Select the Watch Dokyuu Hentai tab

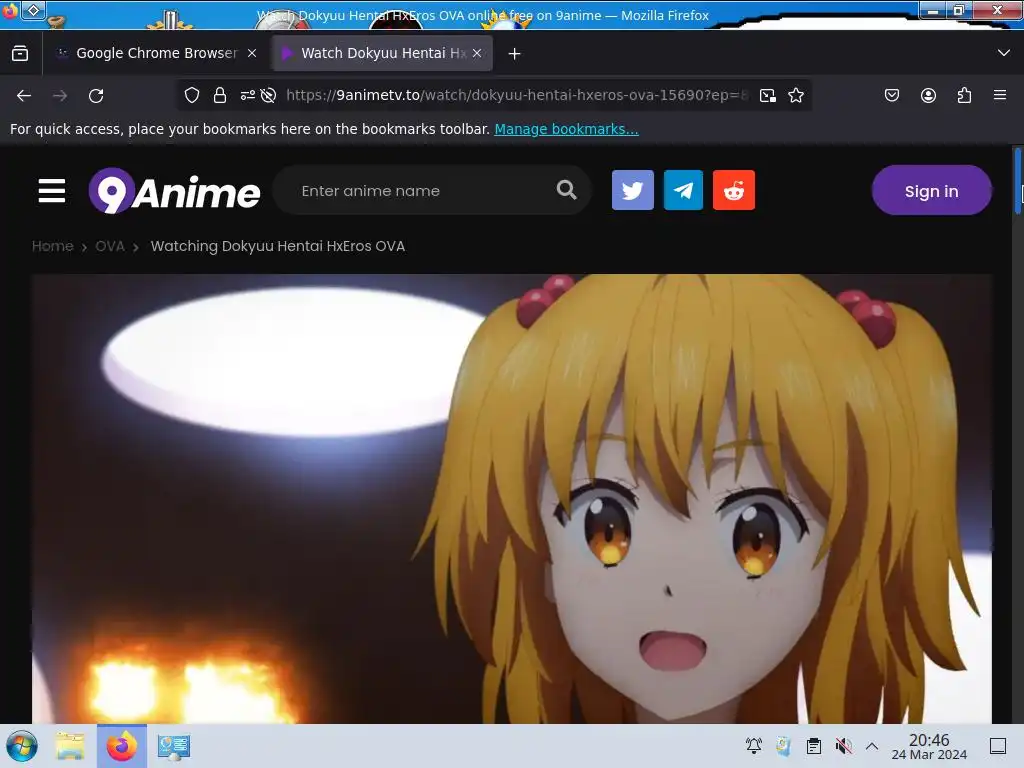(x=382, y=53)
